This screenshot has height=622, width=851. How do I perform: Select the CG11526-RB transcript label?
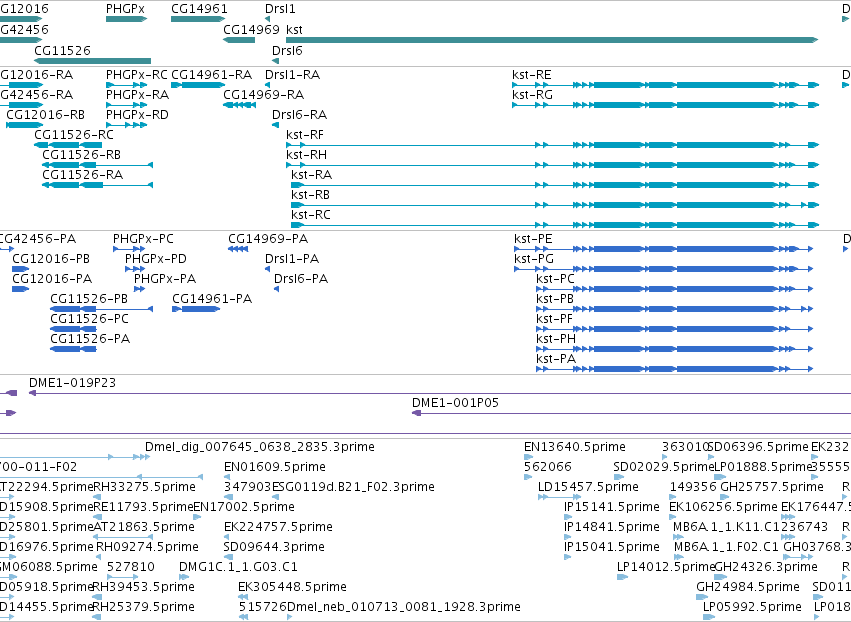coord(81,155)
